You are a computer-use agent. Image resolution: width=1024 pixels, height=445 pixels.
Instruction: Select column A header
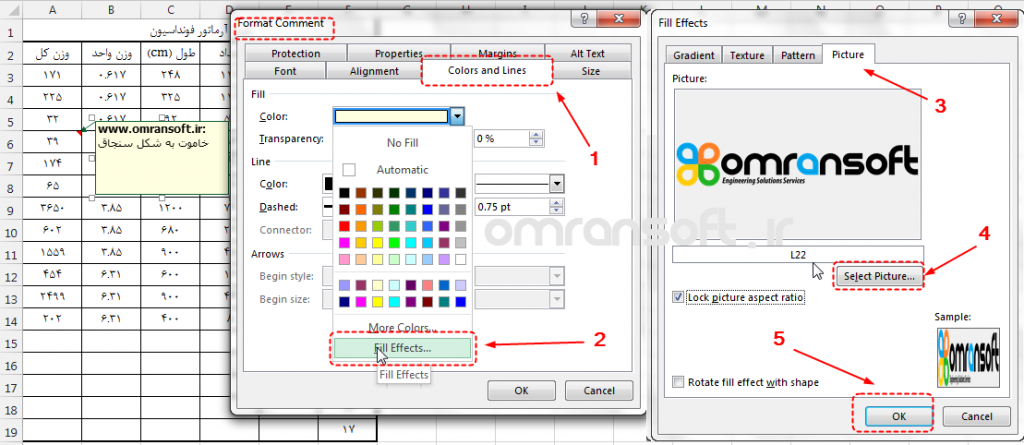[52, 10]
